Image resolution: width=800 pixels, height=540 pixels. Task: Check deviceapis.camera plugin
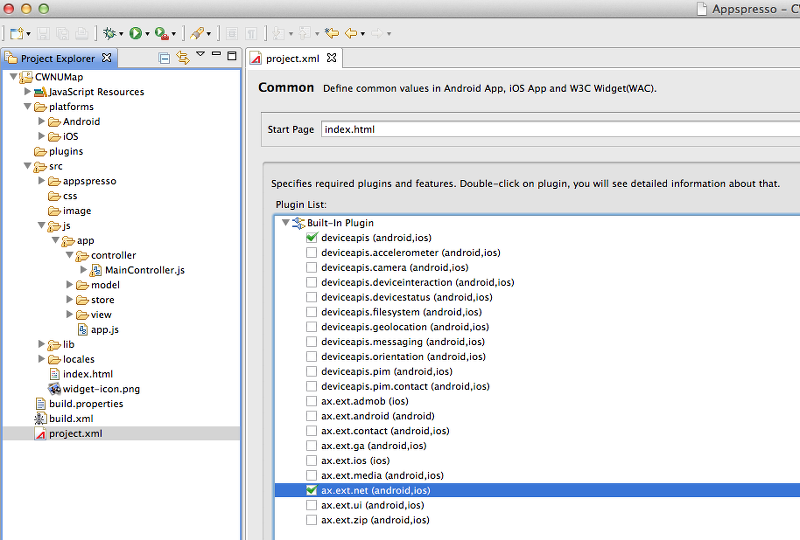(x=311, y=267)
